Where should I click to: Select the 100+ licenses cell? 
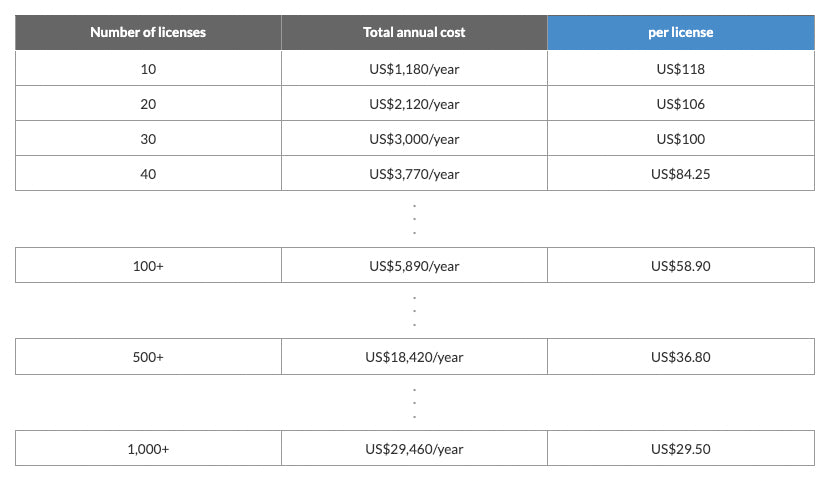(148, 266)
